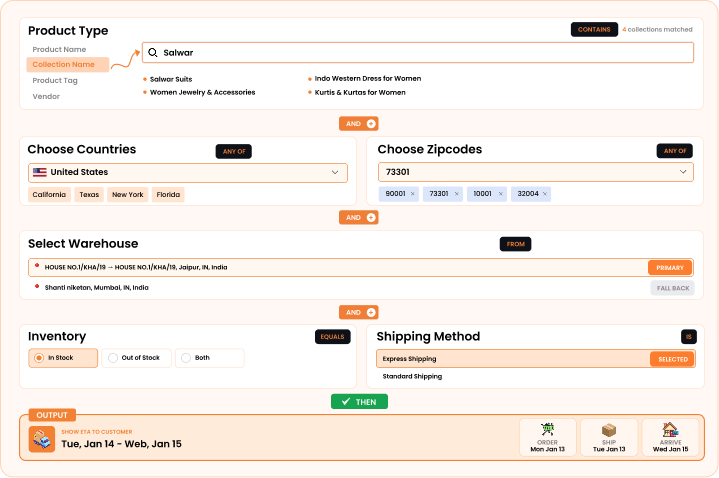Image resolution: width=719 pixels, height=478 pixels.
Task: Click Kurtis & Kurtas for Women result
Action: [360, 92]
